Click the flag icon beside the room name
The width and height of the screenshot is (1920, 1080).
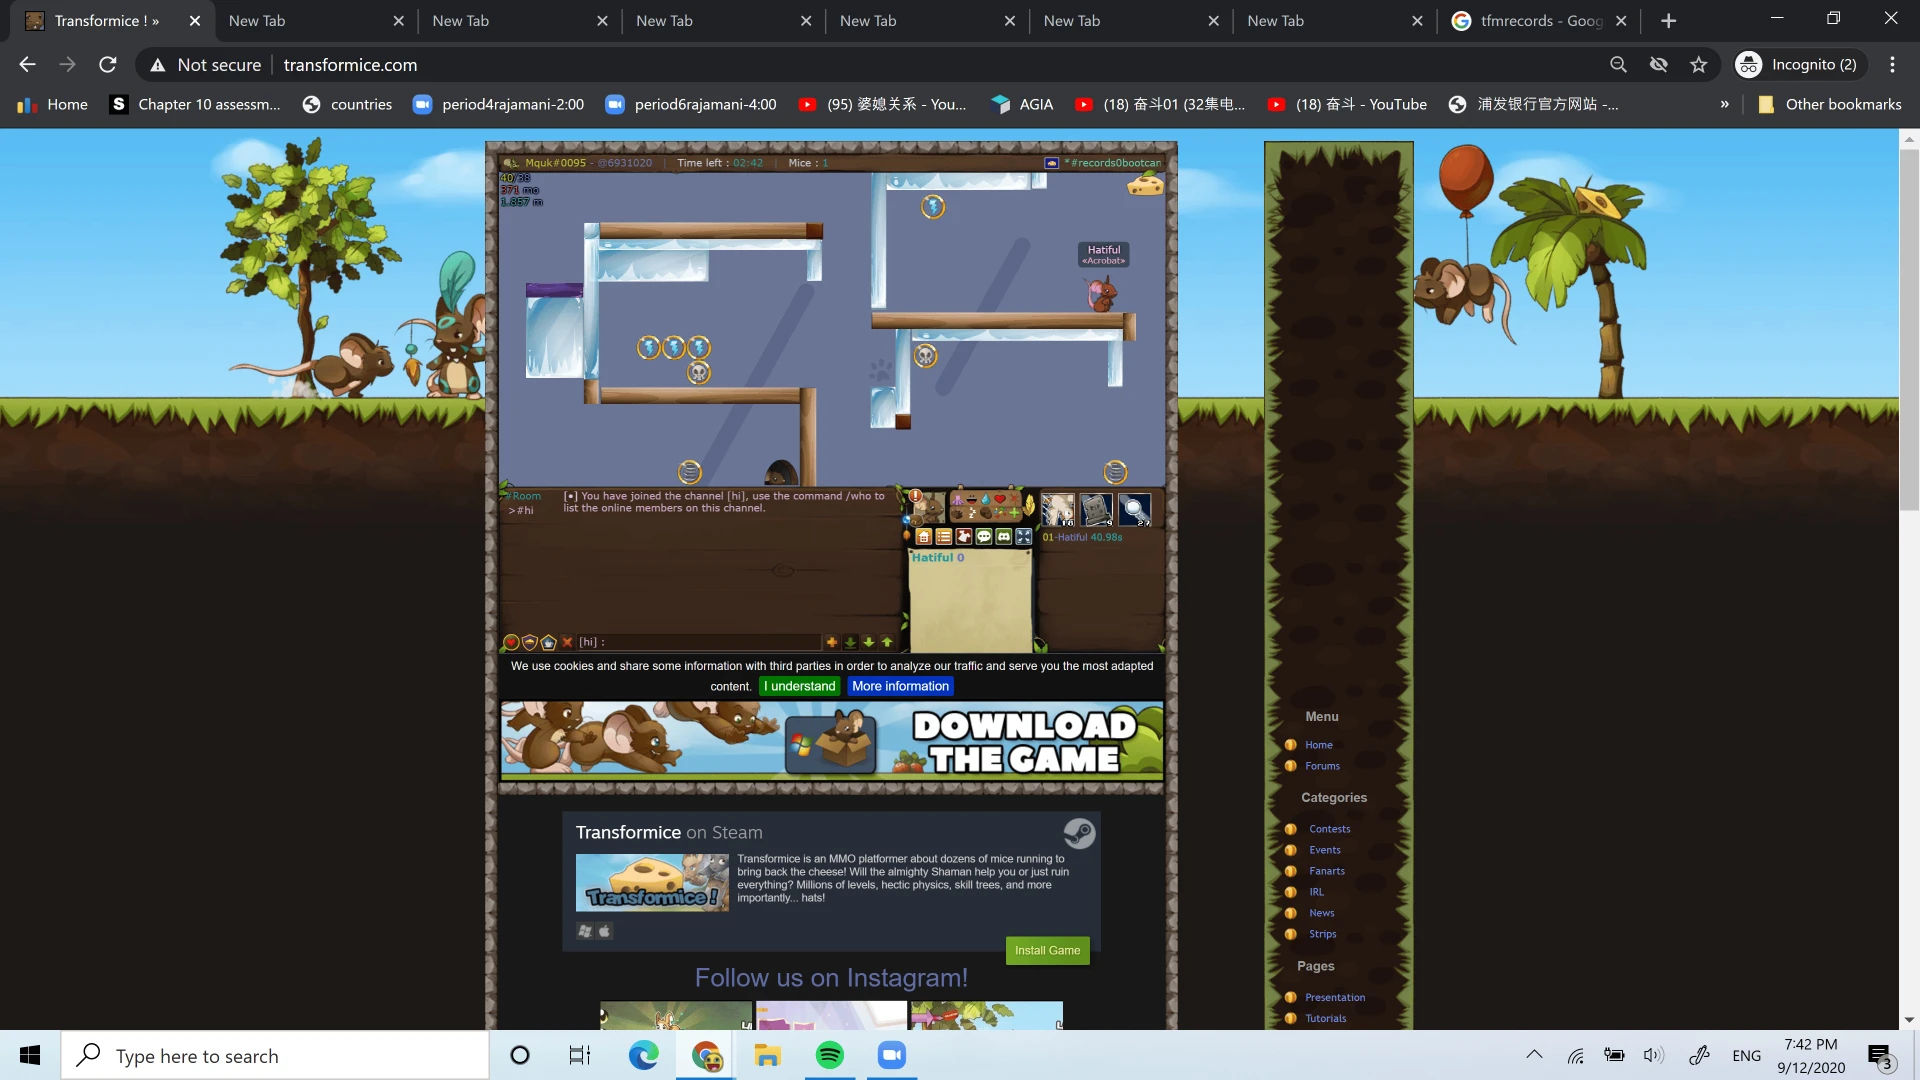point(1051,163)
